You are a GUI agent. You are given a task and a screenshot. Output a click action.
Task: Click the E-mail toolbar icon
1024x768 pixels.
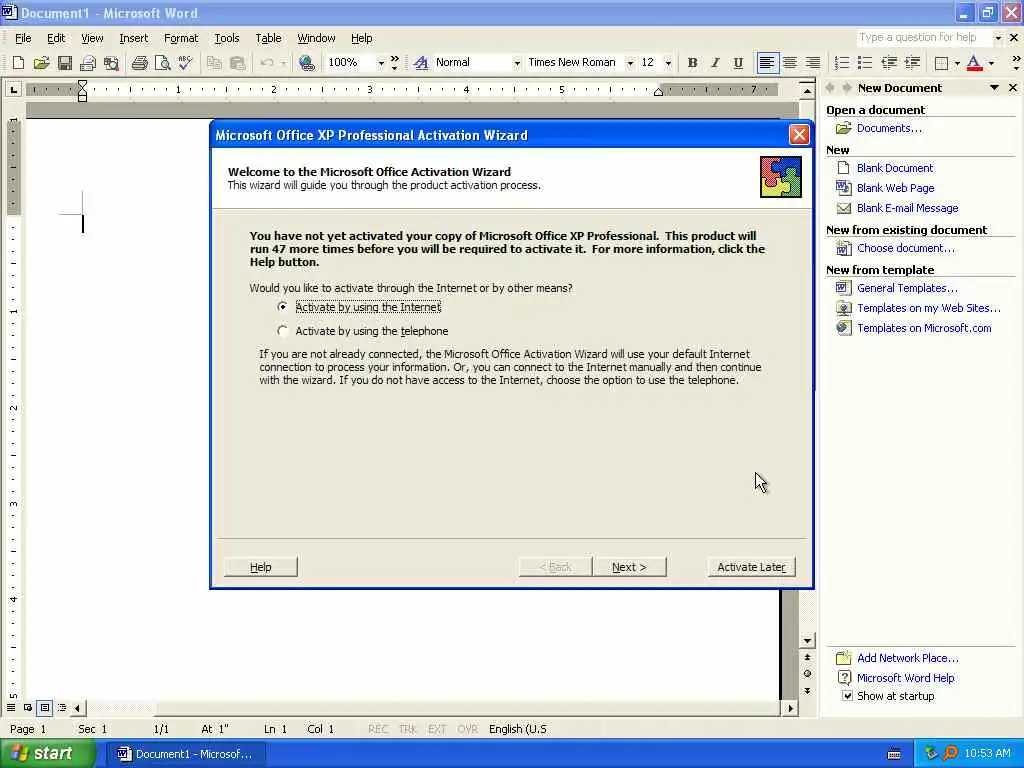pyautogui.click(x=88, y=63)
